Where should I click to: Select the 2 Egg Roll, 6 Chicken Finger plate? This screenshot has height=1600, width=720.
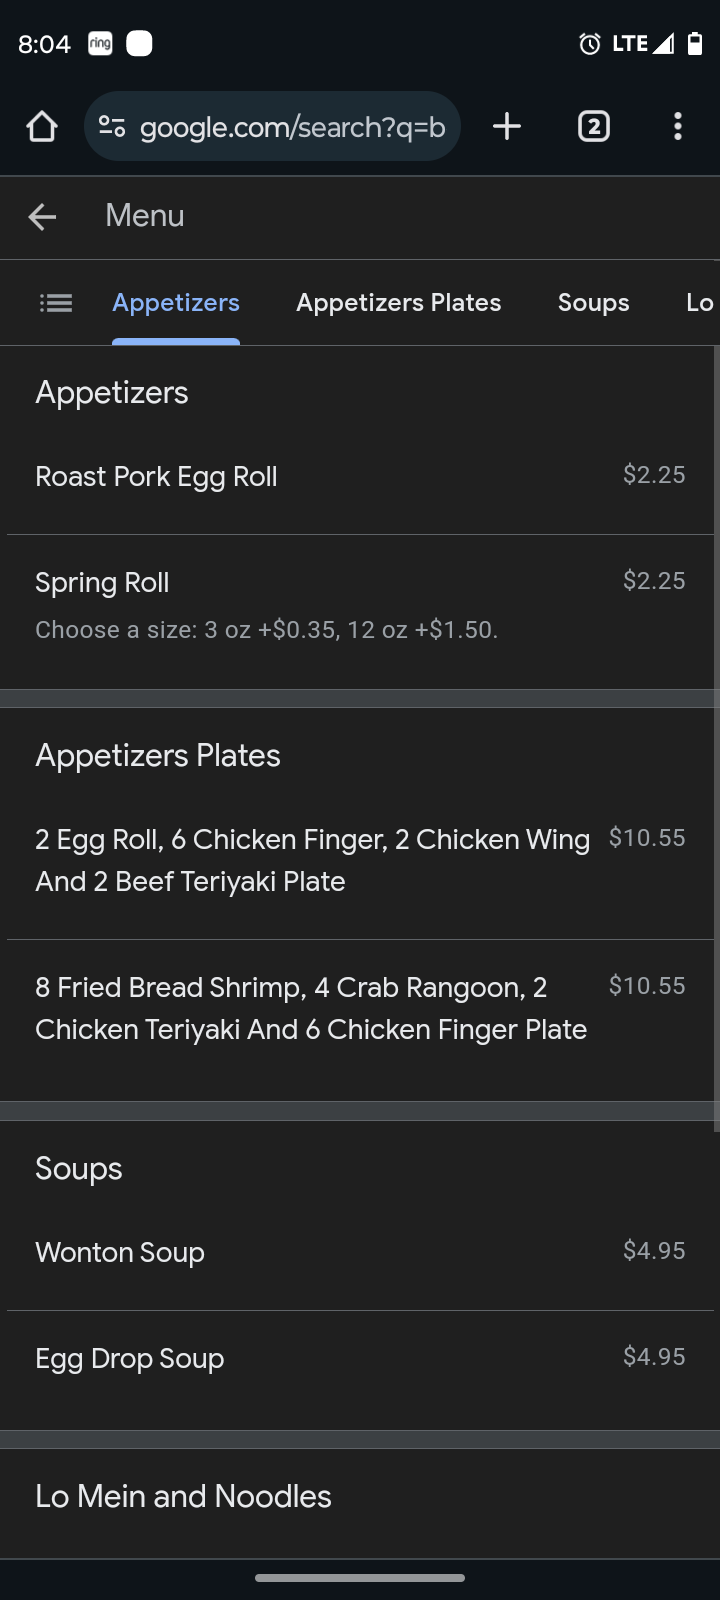(x=312, y=860)
